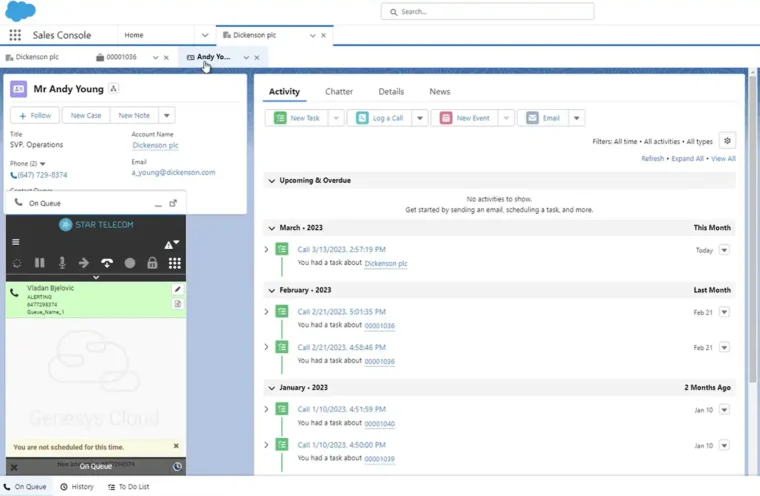This screenshot has height=496, width=760.
Task: Open the On Queue utility bar item
Action: [x=25, y=486]
